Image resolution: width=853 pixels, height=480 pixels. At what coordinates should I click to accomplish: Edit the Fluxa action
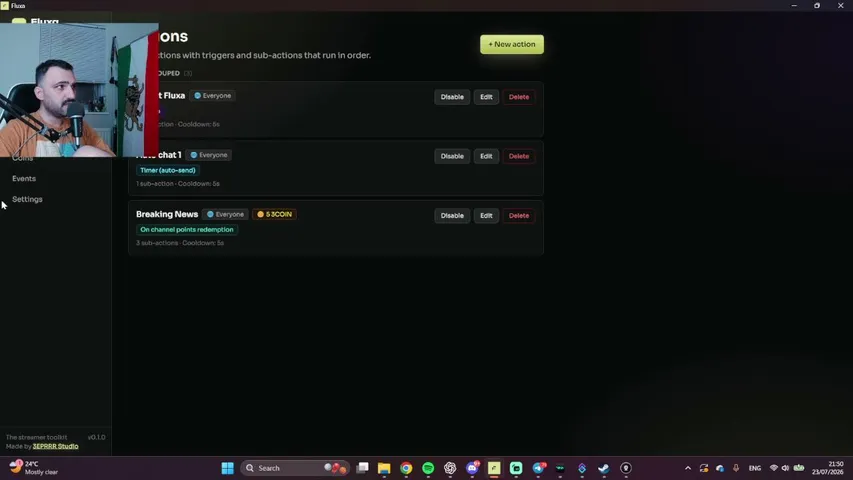(x=486, y=97)
